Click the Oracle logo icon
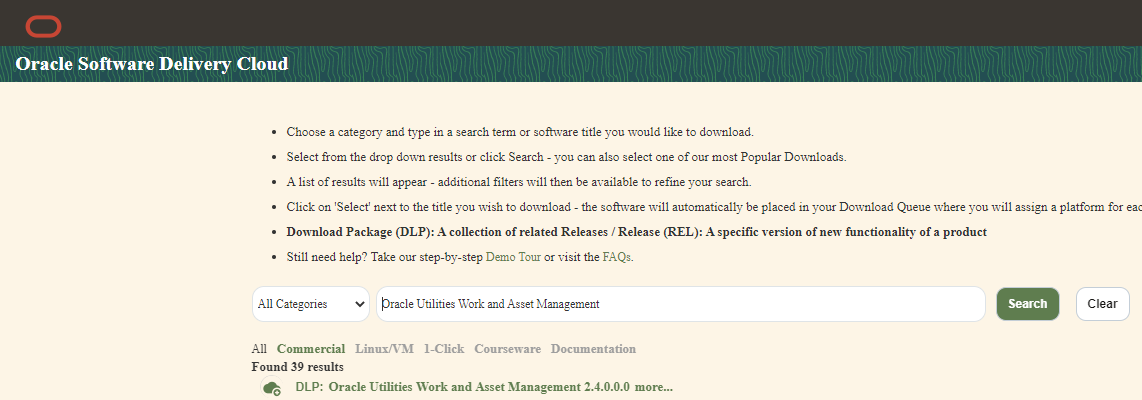The image size is (1142, 400). tap(44, 27)
